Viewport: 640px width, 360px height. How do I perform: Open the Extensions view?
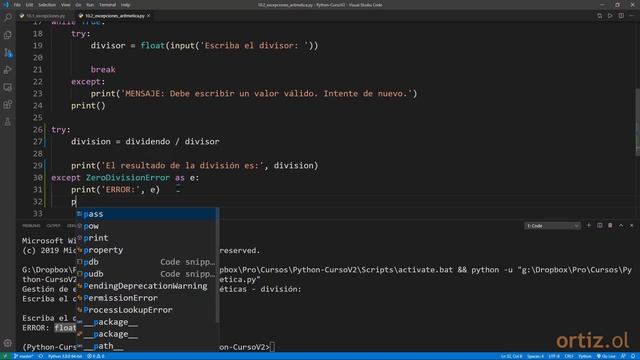8,104
